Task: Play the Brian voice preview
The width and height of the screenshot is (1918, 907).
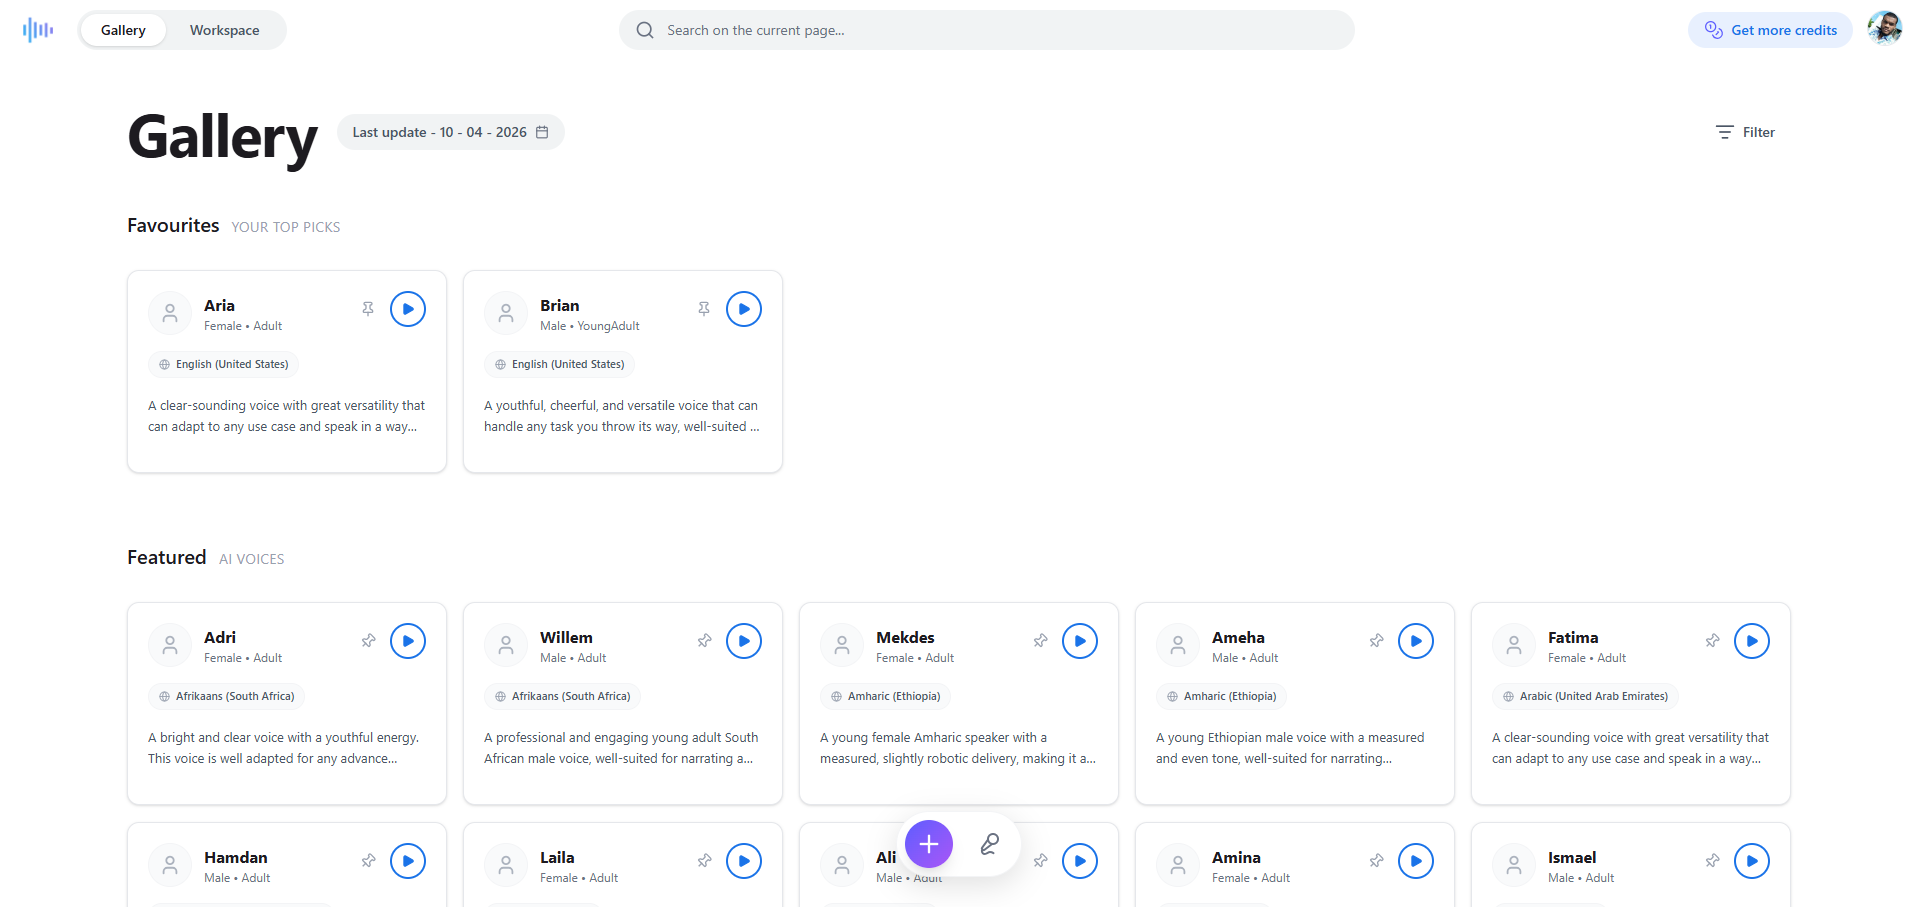Action: [744, 309]
